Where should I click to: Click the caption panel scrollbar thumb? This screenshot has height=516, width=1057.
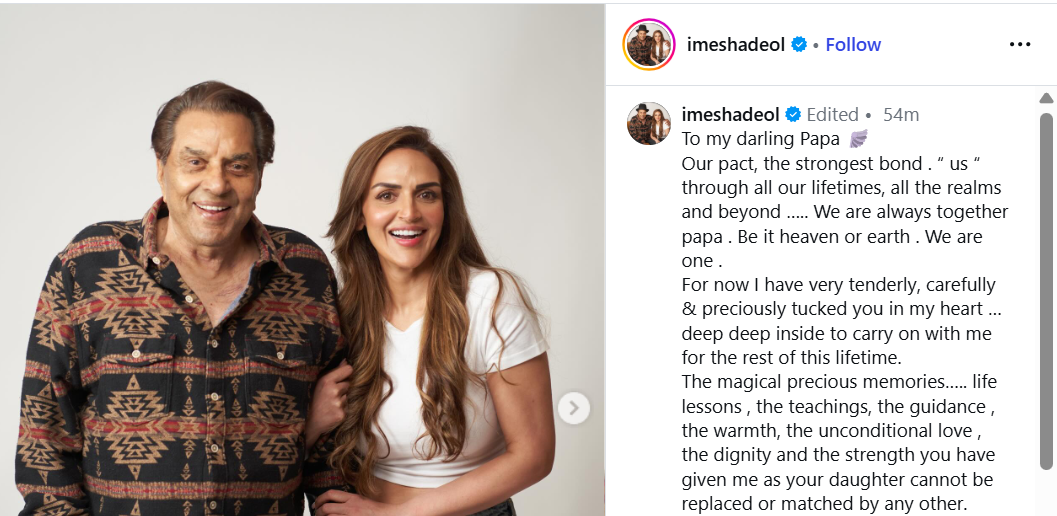[x=1046, y=290]
